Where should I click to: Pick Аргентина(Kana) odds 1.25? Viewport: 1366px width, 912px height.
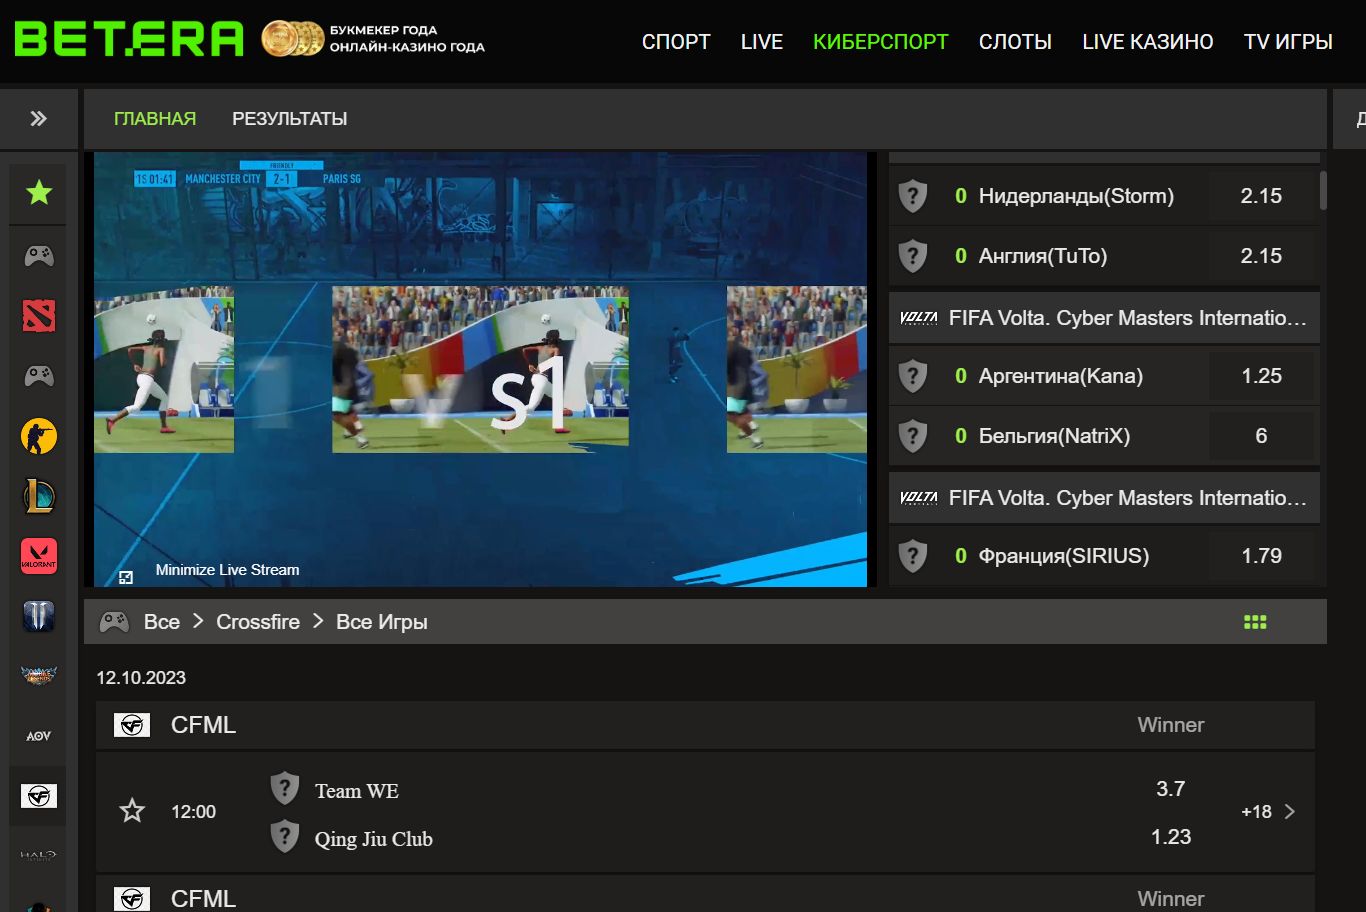(1261, 376)
